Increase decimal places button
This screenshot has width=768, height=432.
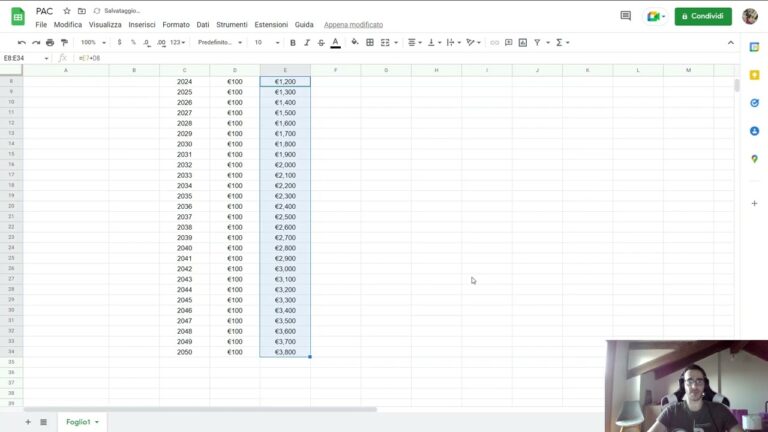coord(161,43)
